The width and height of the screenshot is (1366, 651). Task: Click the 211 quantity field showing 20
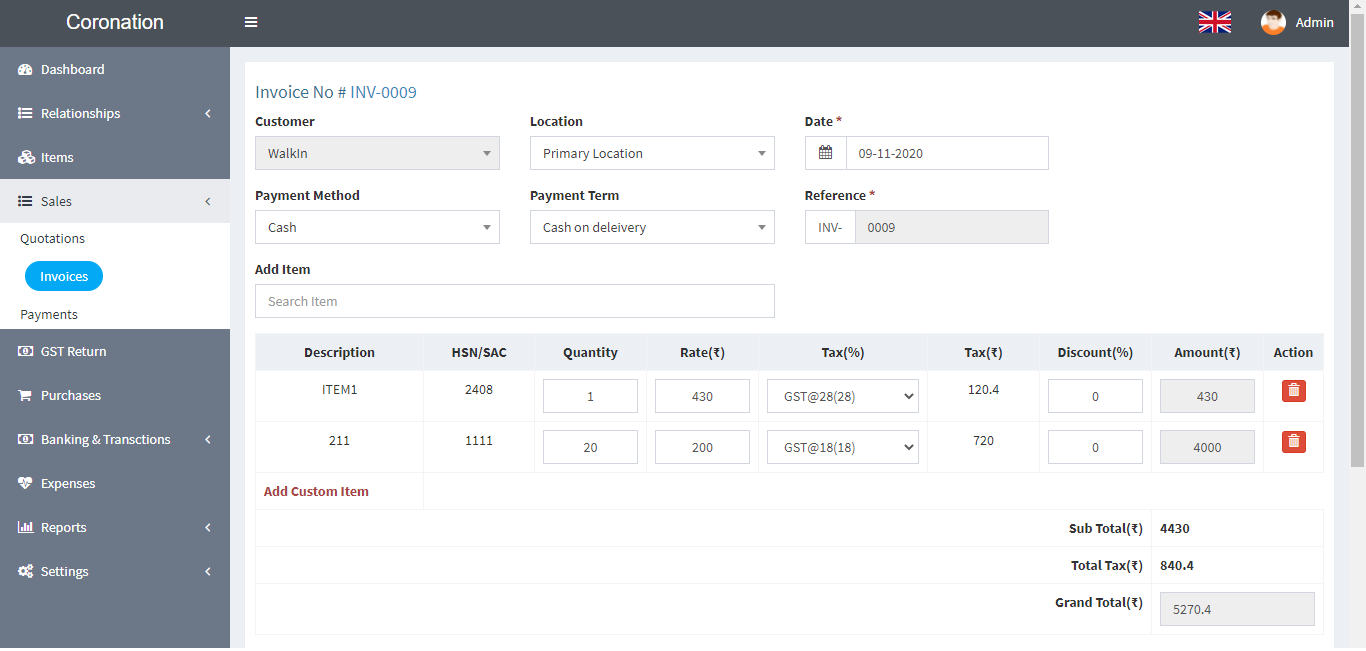(x=590, y=447)
